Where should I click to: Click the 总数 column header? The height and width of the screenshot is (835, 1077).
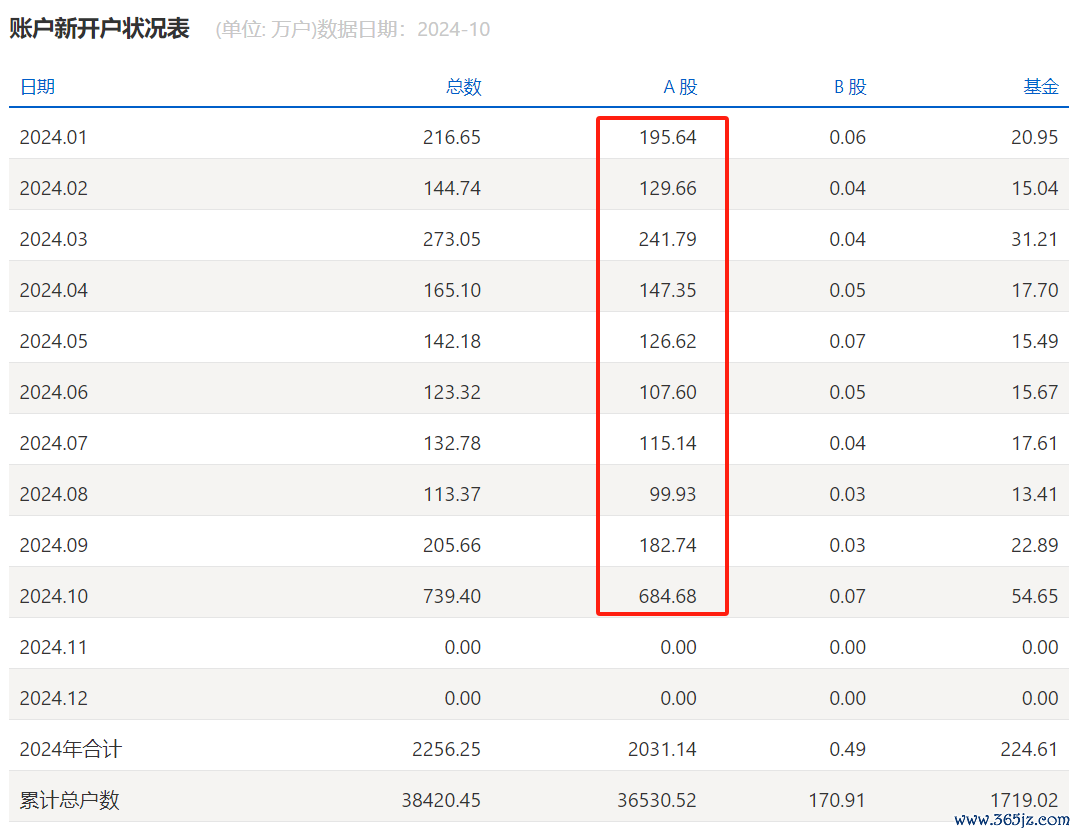pyautogui.click(x=463, y=87)
